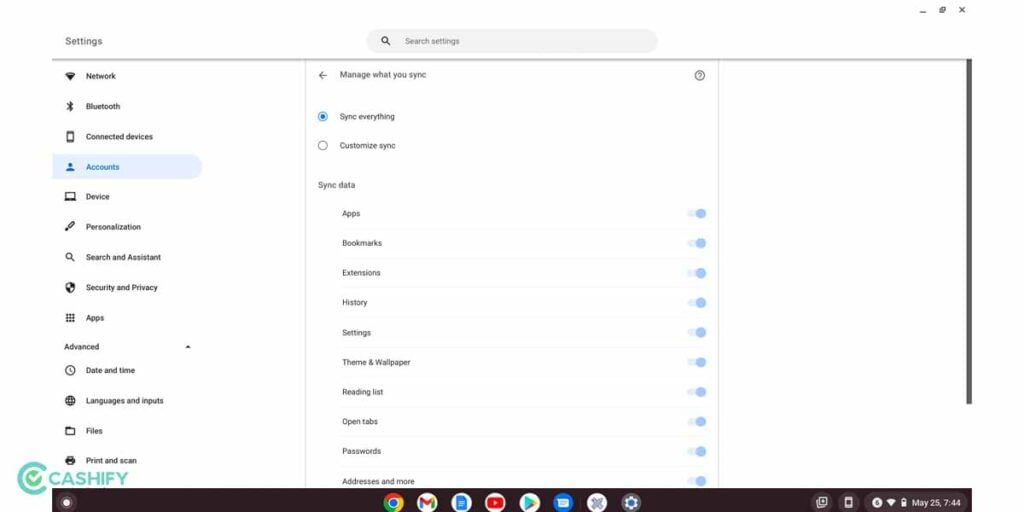Toggle the Passwords sync switch
This screenshot has width=1024, height=512.
[697, 451]
